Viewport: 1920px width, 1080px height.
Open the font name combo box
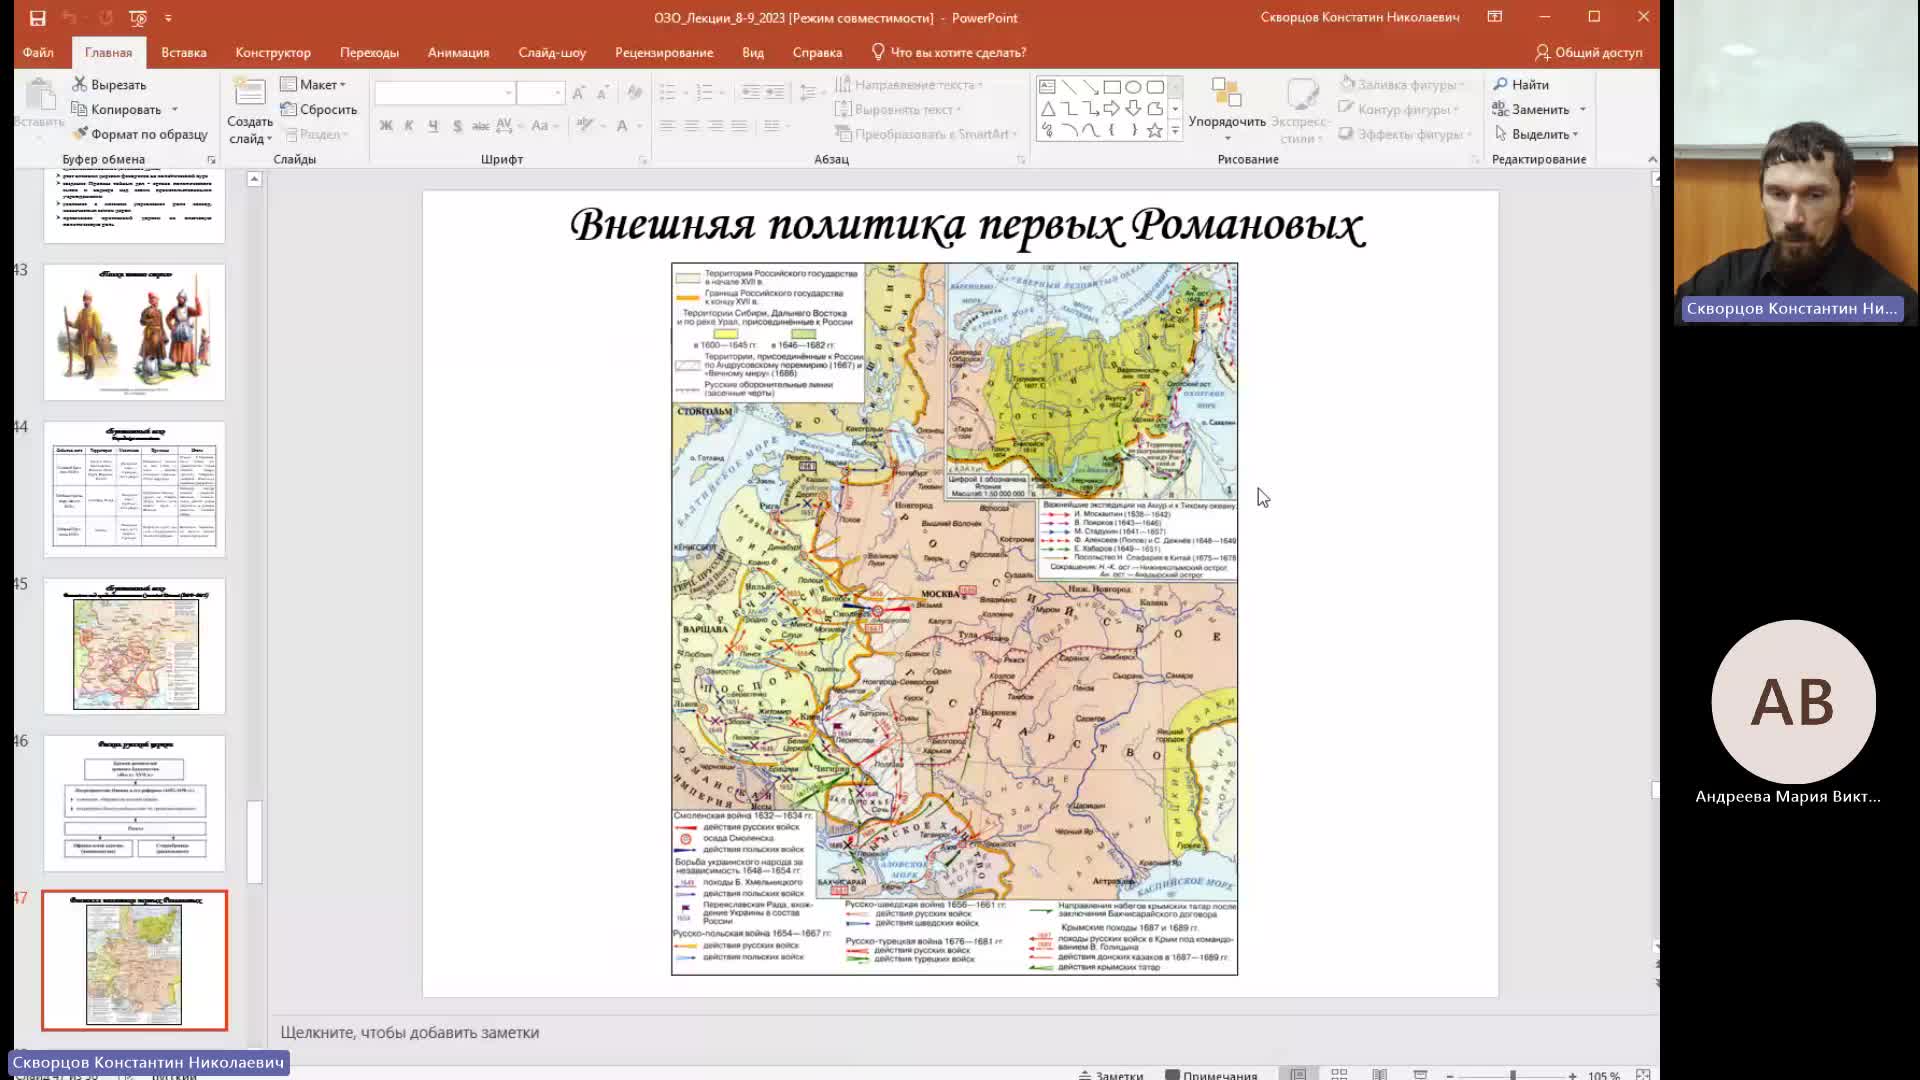click(445, 93)
